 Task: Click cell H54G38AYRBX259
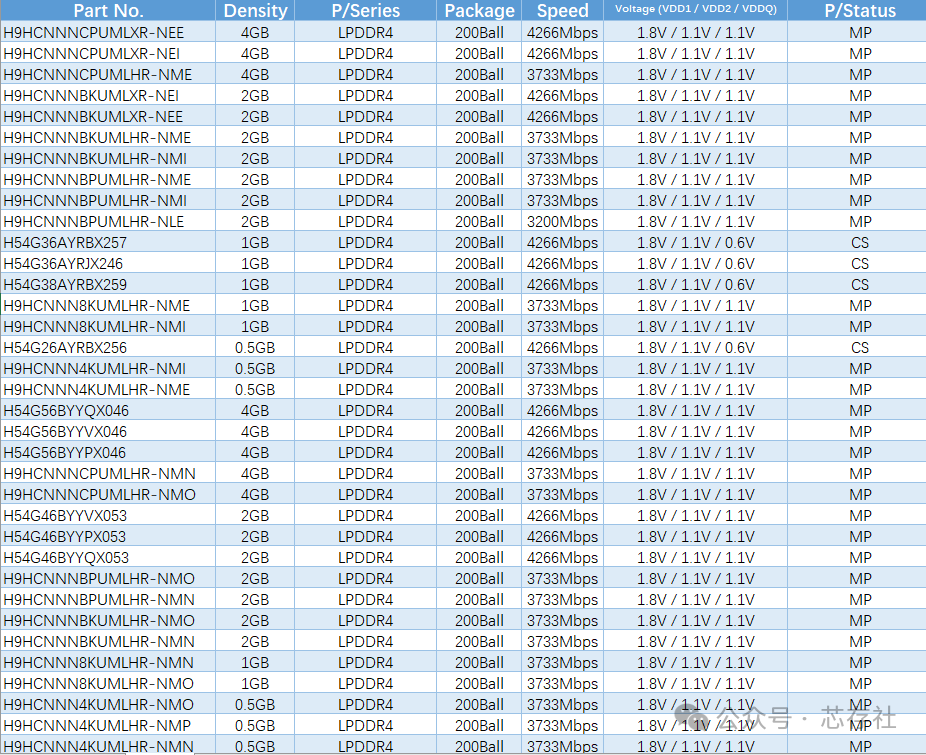pyautogui.click(x=108, y=284)
